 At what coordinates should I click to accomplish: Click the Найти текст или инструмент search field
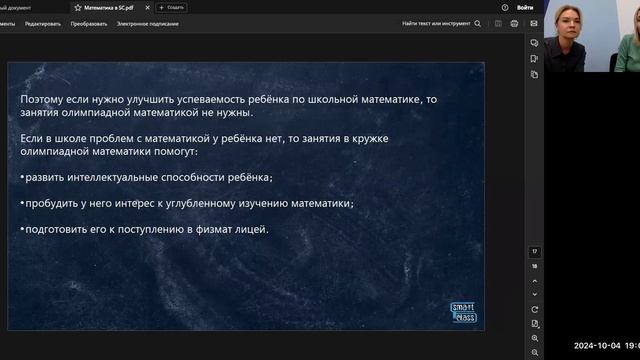pyautogui.click(x=436, y=24)
